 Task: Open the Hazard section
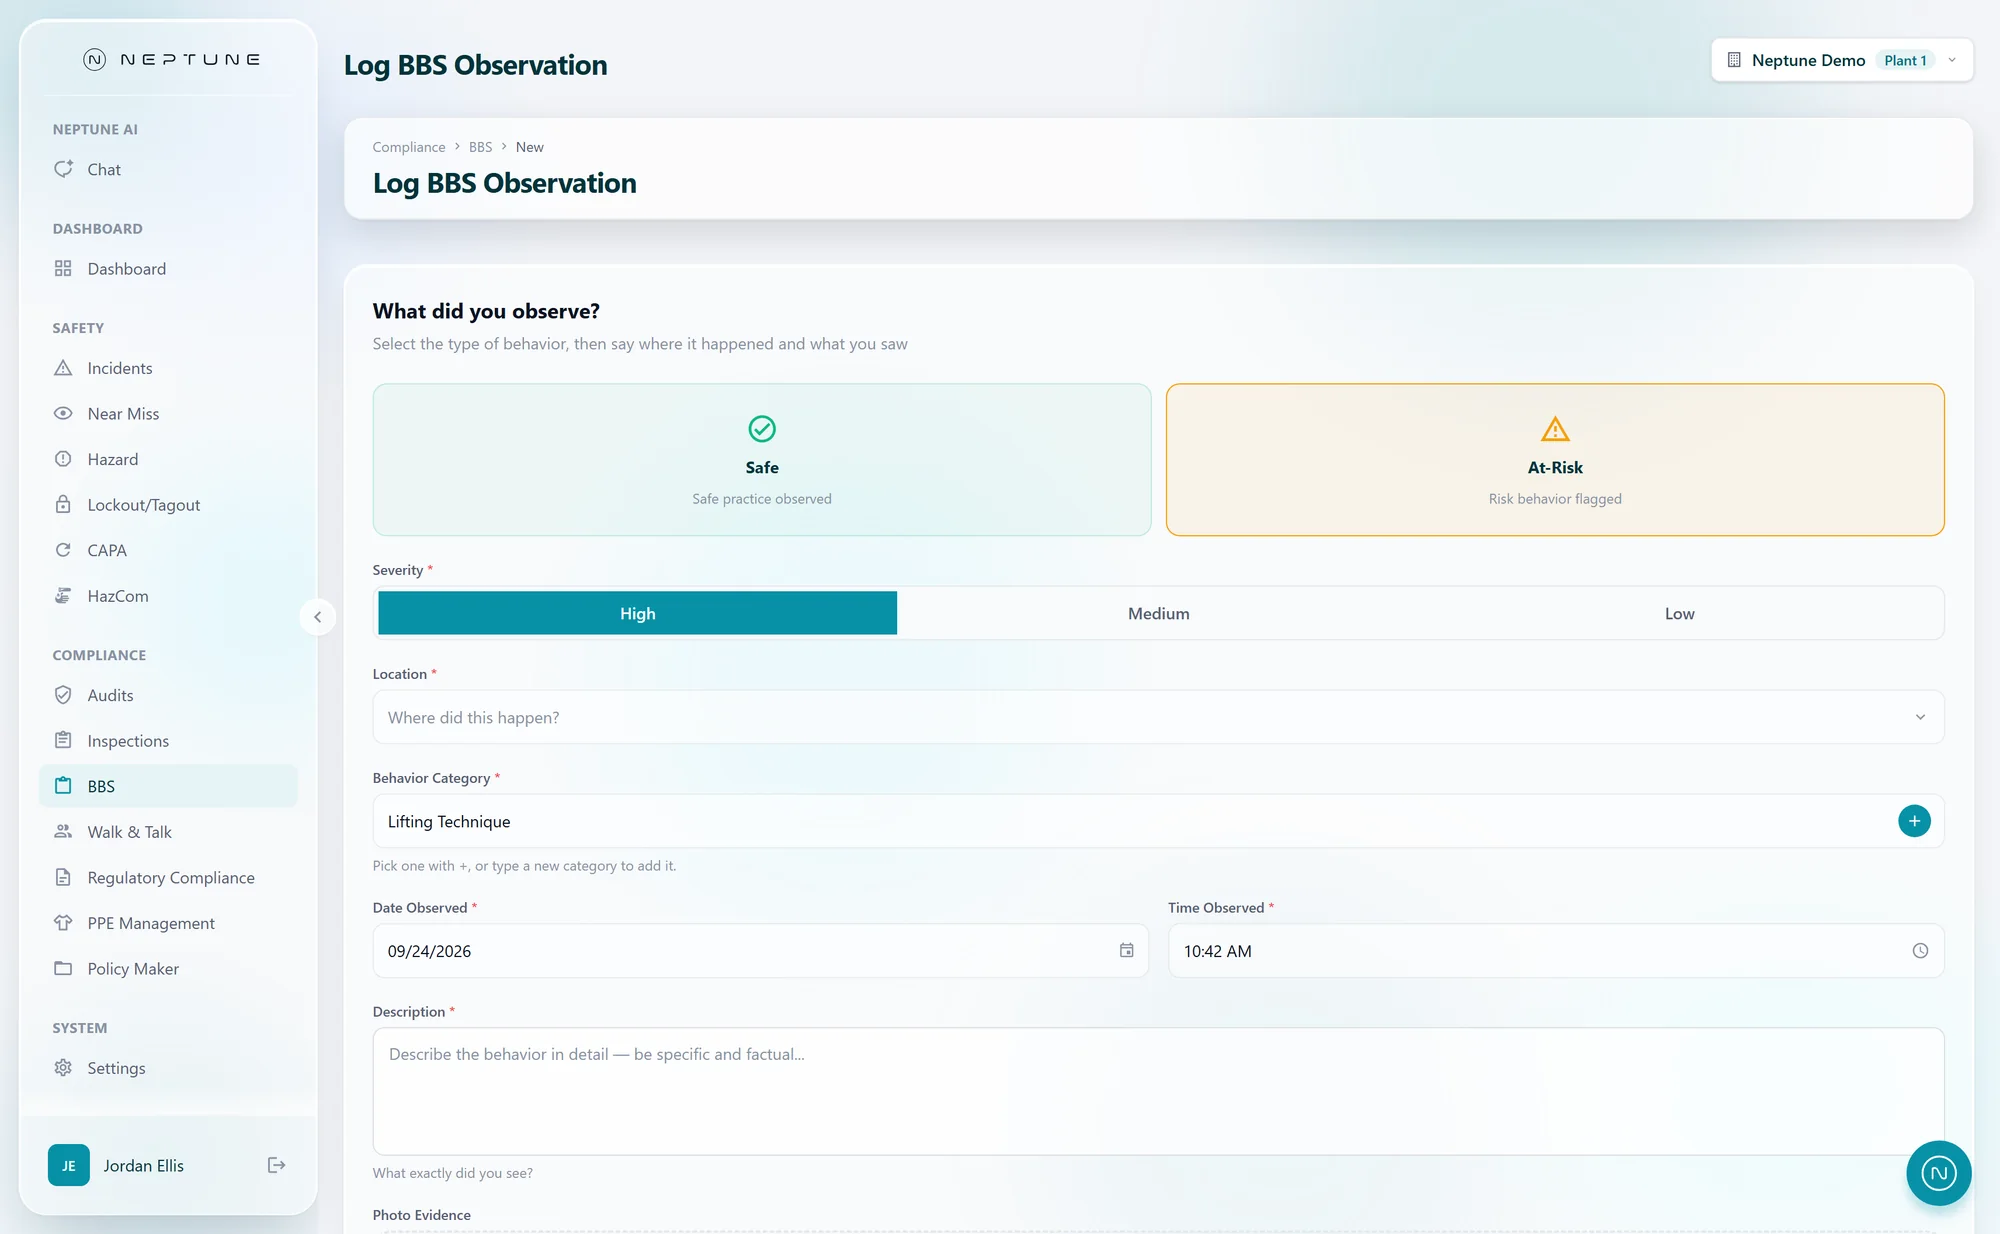pyautogui.click(x=112, y=459)
